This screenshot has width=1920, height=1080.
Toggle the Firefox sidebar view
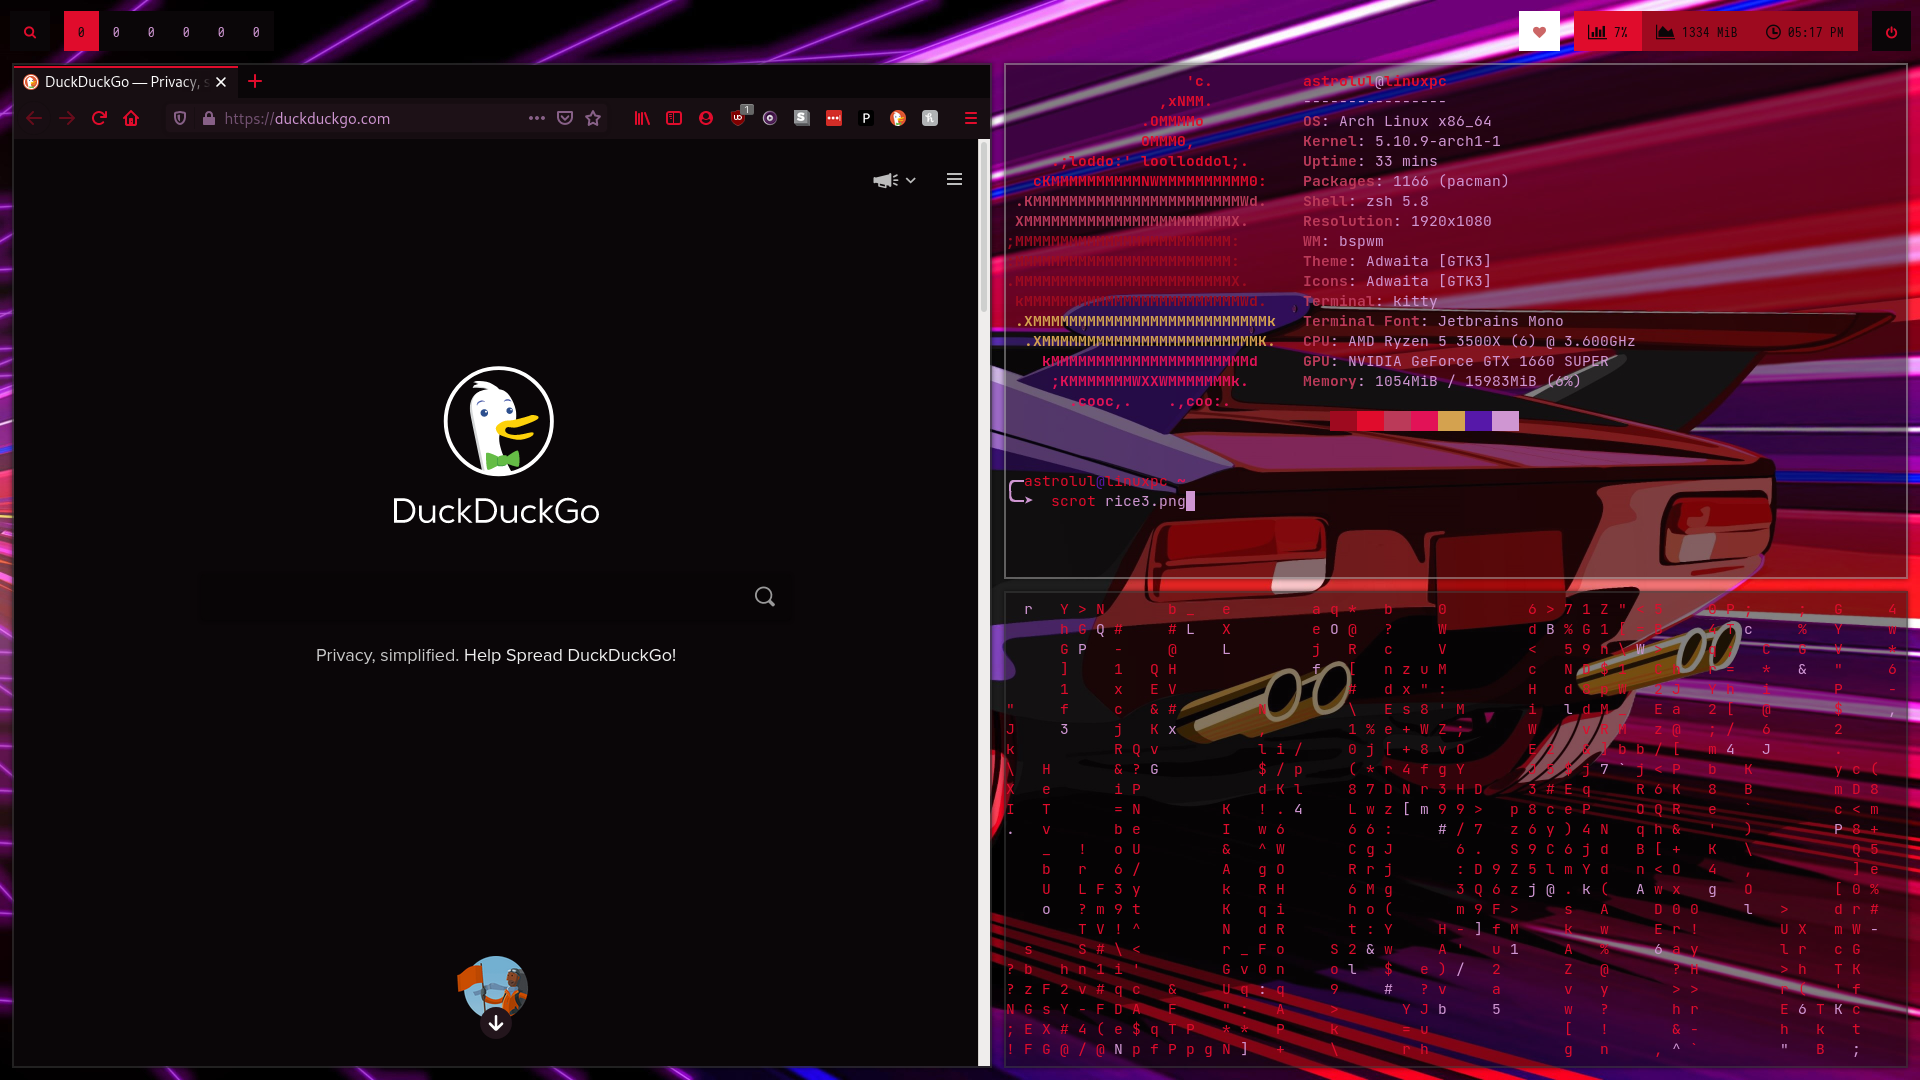[674, 118]
